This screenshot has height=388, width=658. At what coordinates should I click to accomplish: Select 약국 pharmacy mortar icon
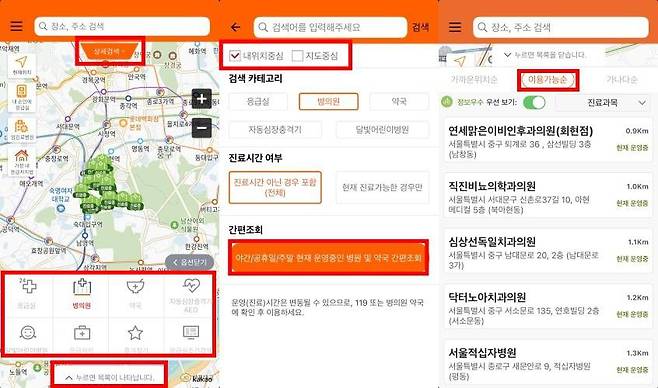point(136,286)
